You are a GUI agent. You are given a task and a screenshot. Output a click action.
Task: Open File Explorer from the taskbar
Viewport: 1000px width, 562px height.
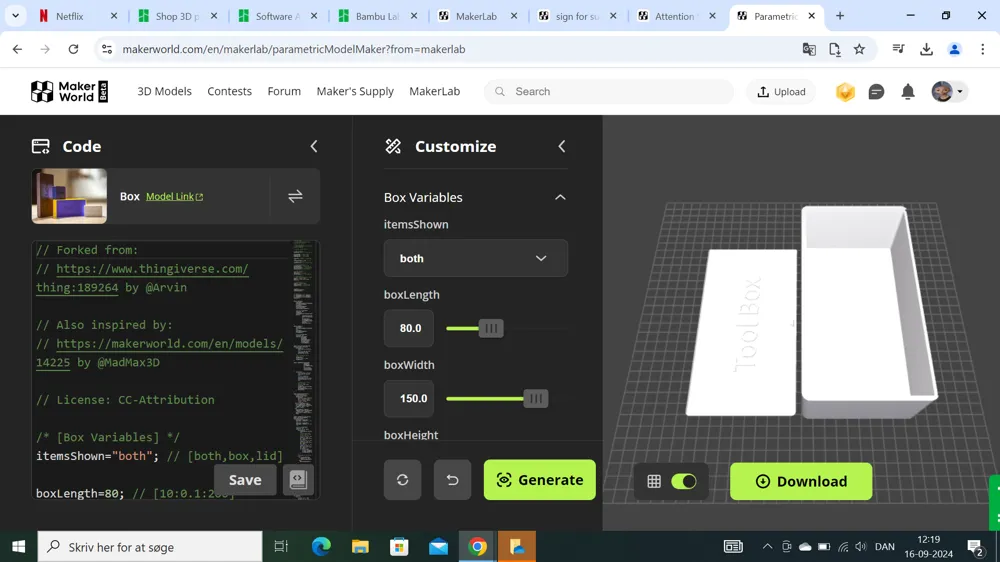coord(360,547)
